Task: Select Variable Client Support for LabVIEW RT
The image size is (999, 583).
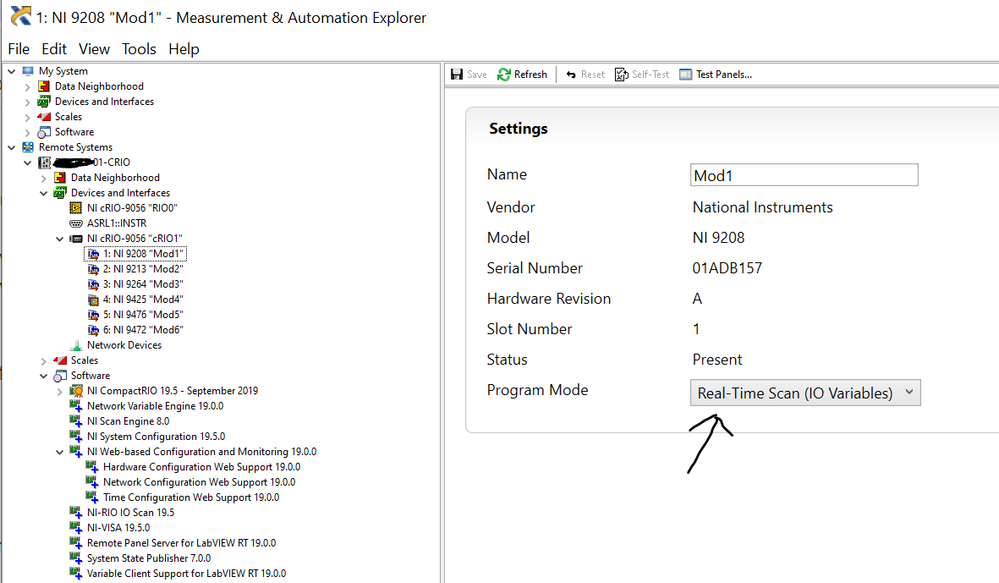Action: (187, 573)
